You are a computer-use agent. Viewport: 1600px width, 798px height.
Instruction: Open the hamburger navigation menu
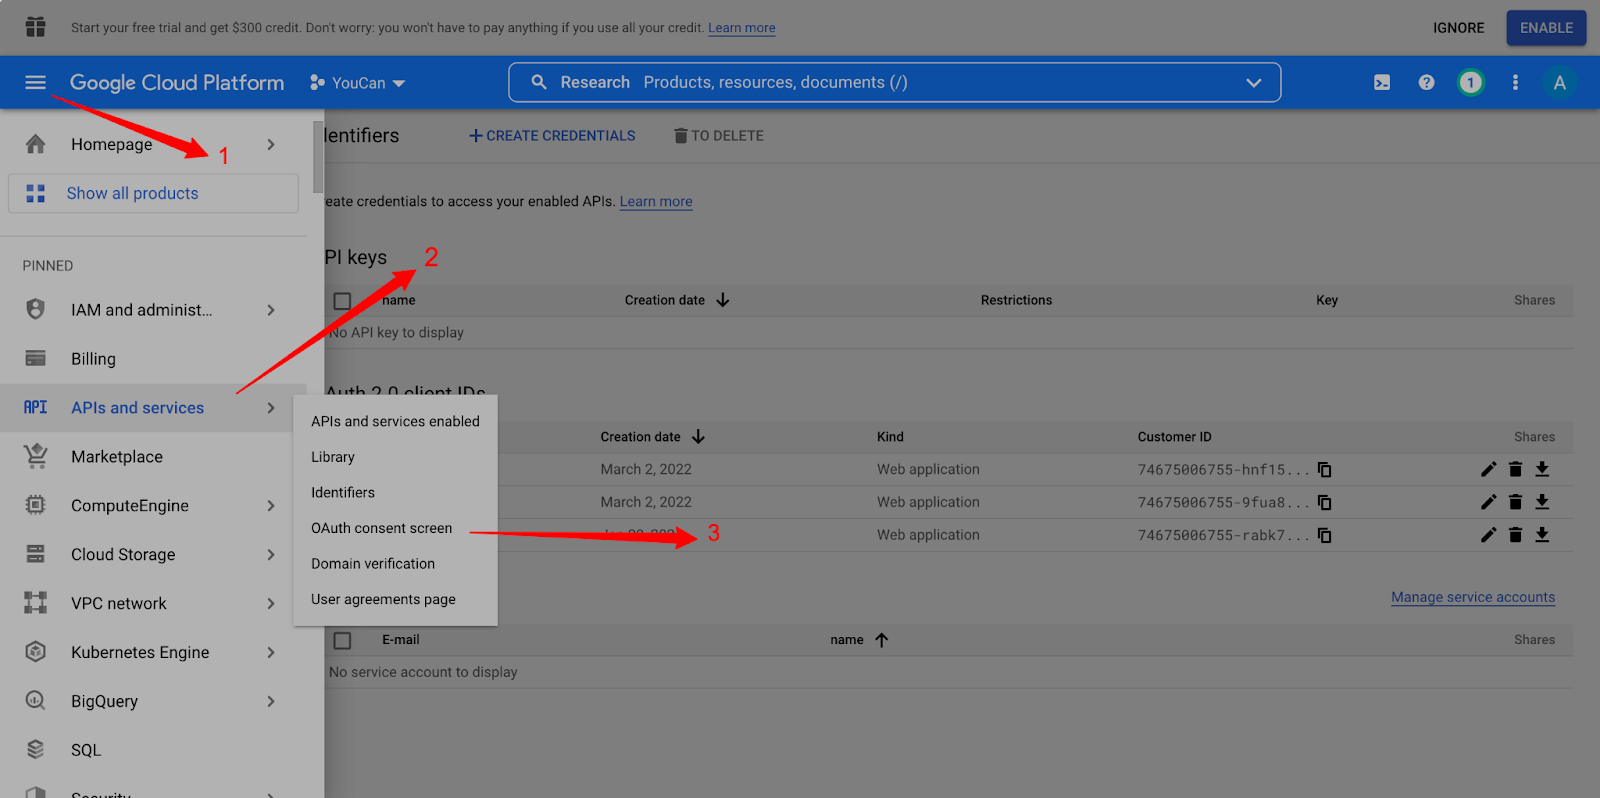click(x=35, y=83)
